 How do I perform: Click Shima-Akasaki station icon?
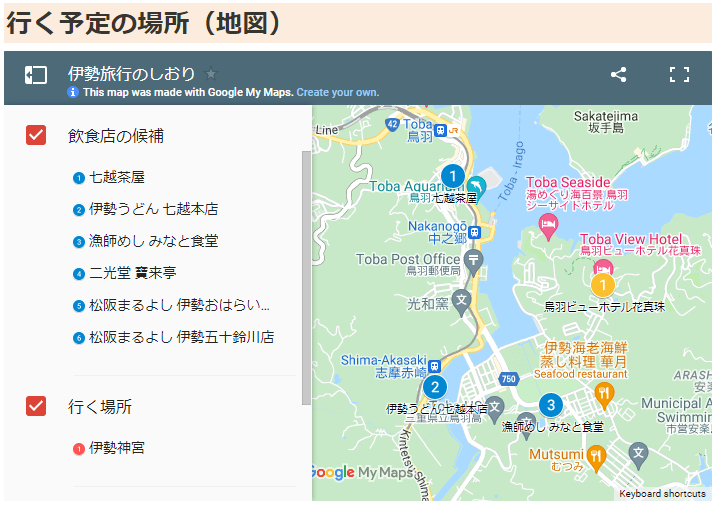click(434, 366)
